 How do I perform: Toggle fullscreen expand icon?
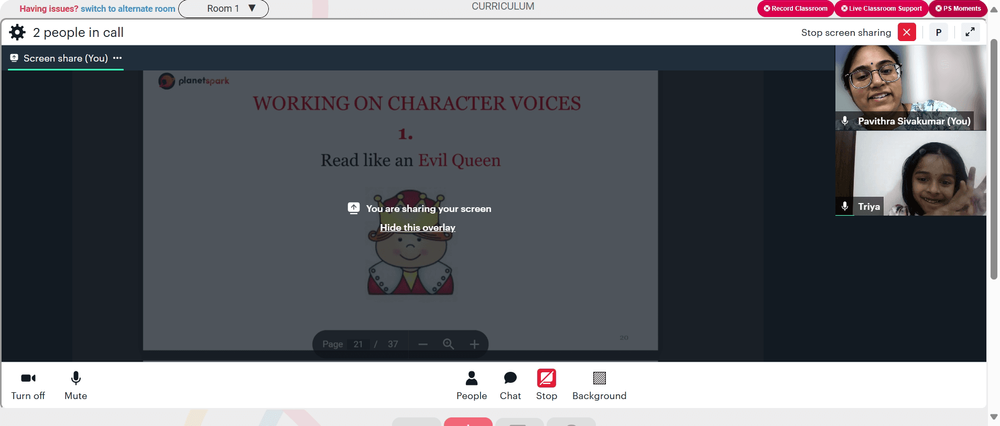[x=970, y=32]
